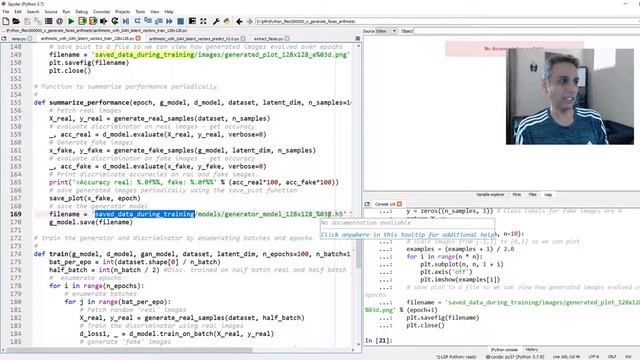
Task: Click the UTF-8 encoding status
Action: pyautogui.click(x=594, y=357)
